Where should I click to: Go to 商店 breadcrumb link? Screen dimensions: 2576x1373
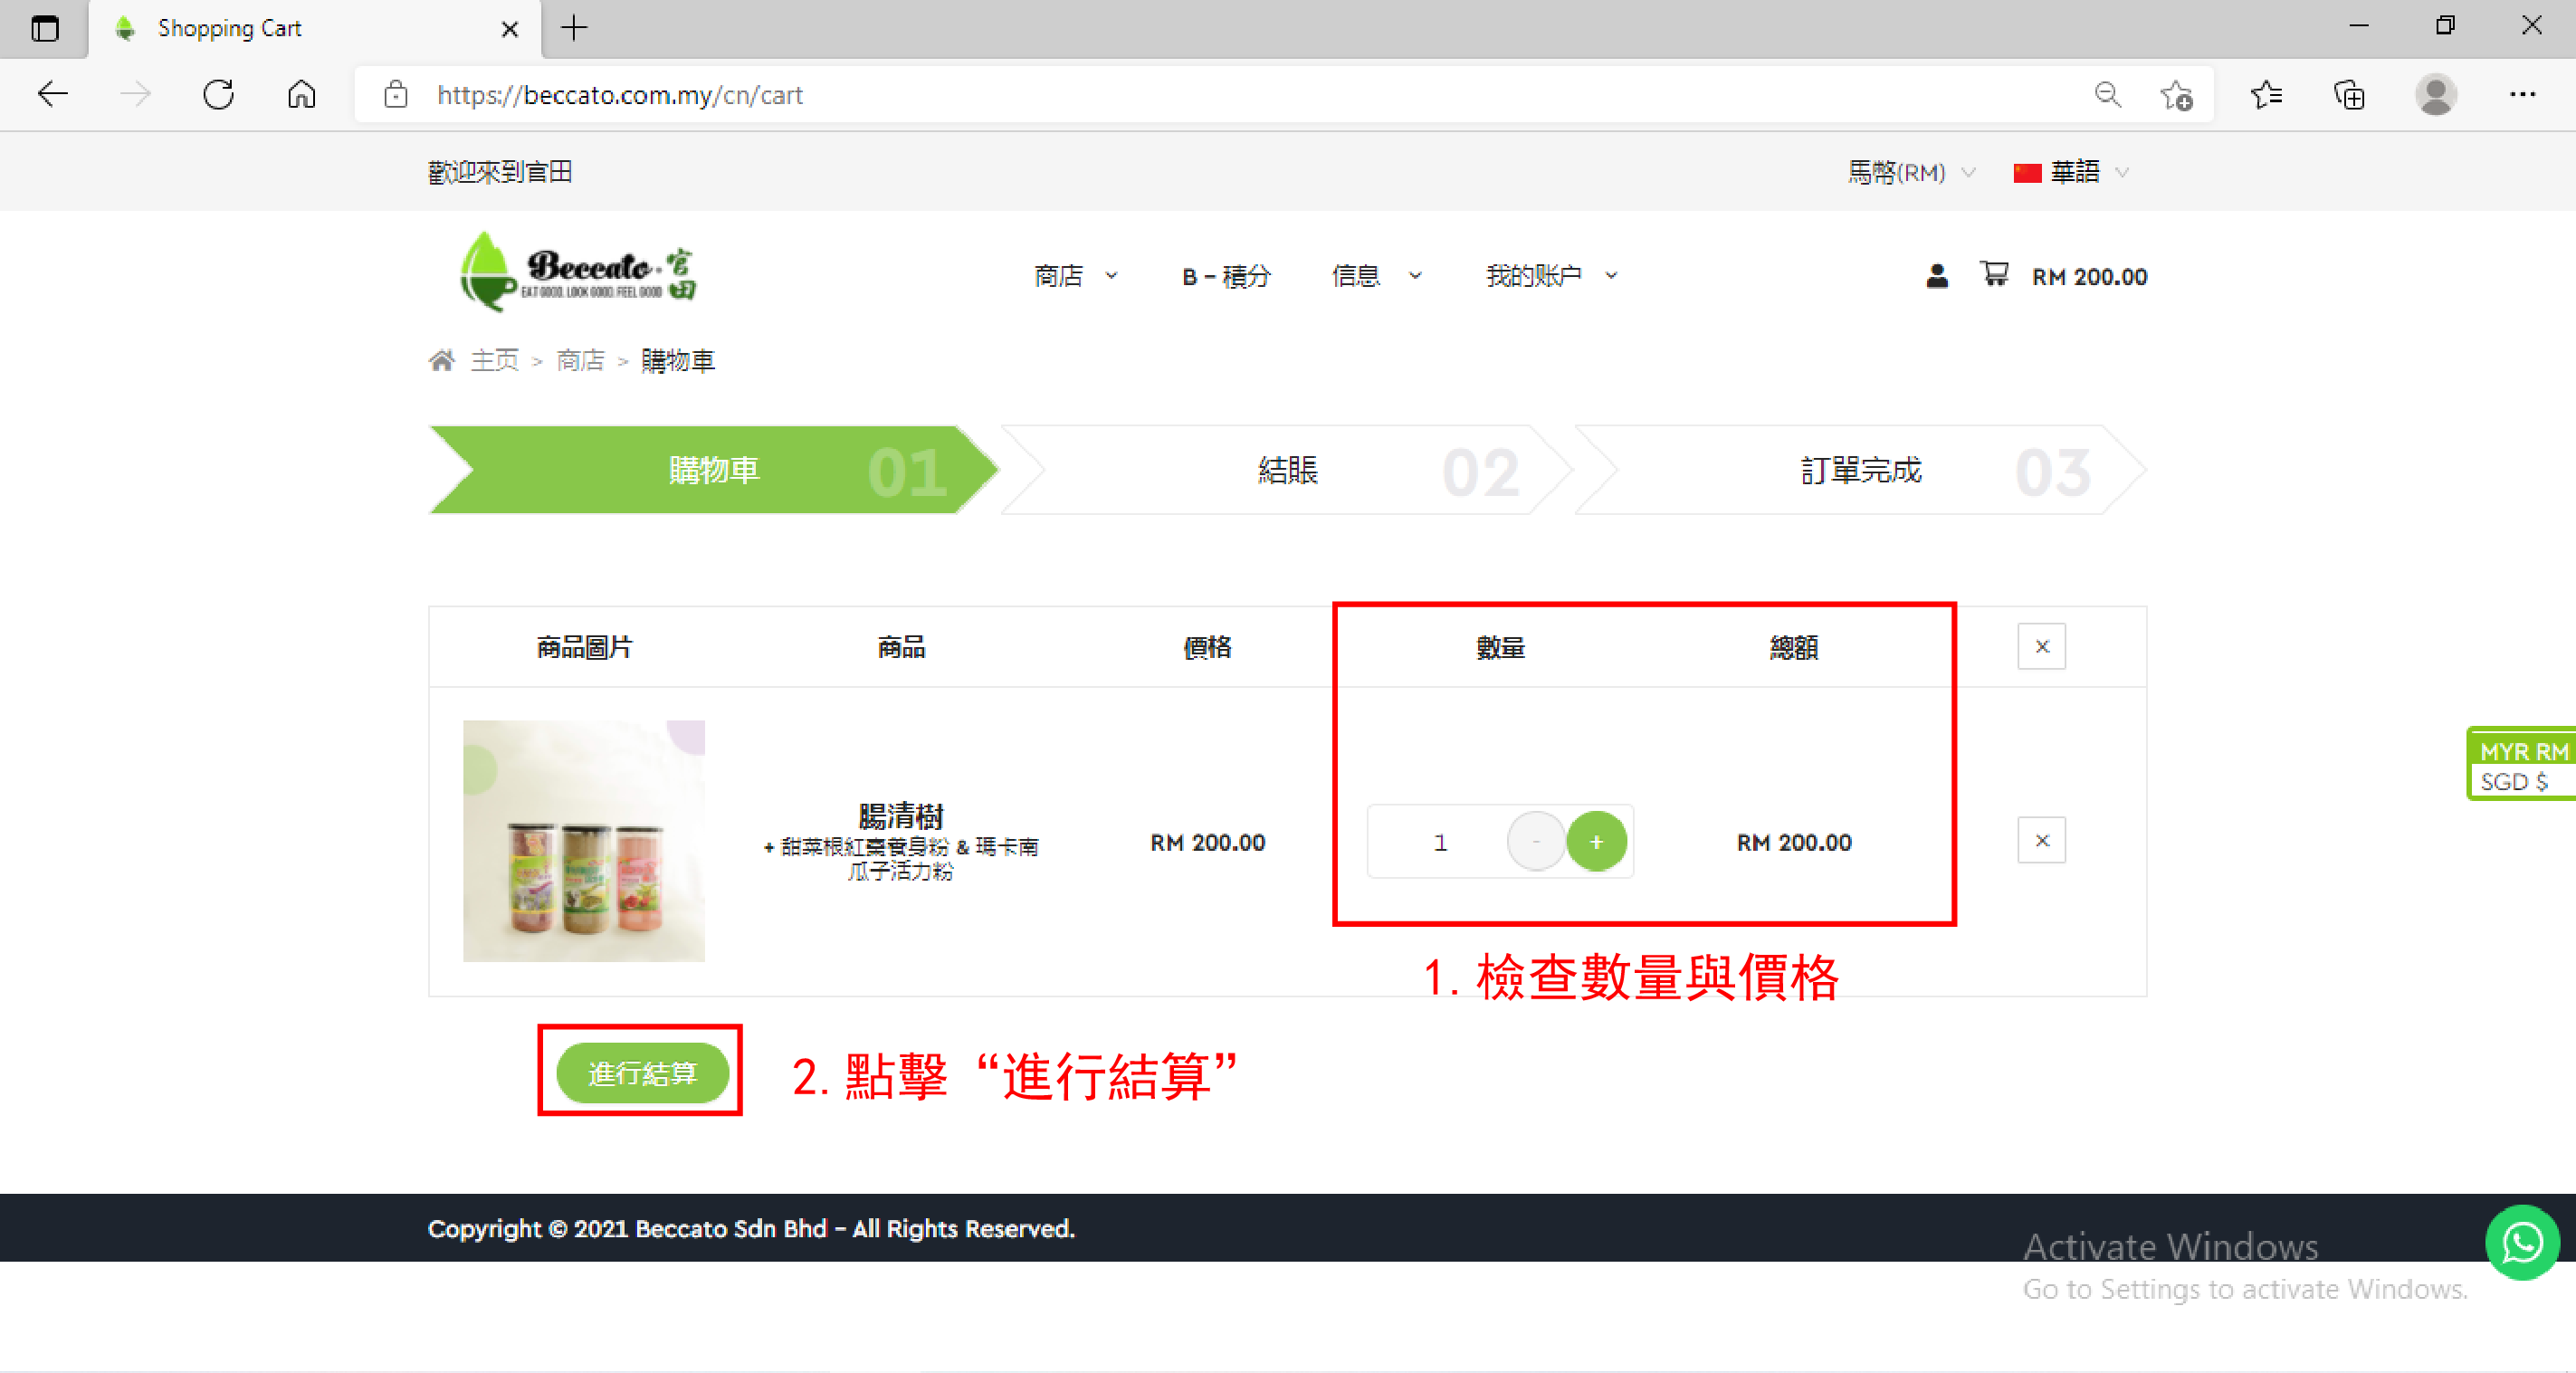coord(580,360)
